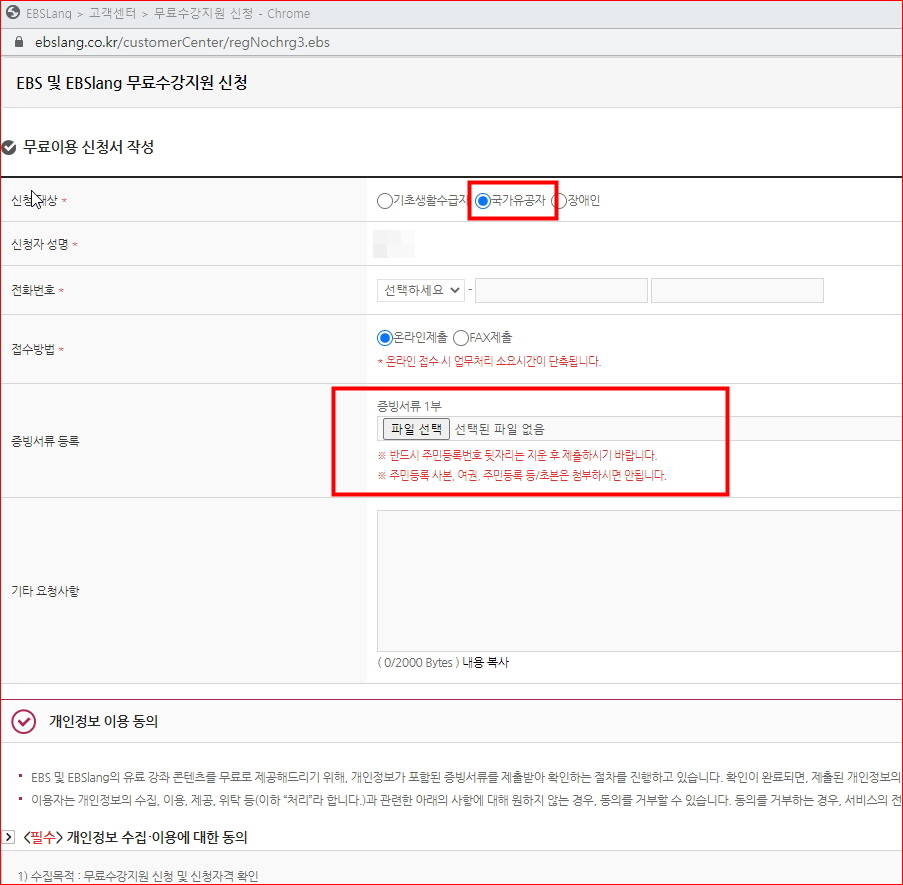Click the padlock icon beside the URL
903x885 pixels.
point(16,43)
